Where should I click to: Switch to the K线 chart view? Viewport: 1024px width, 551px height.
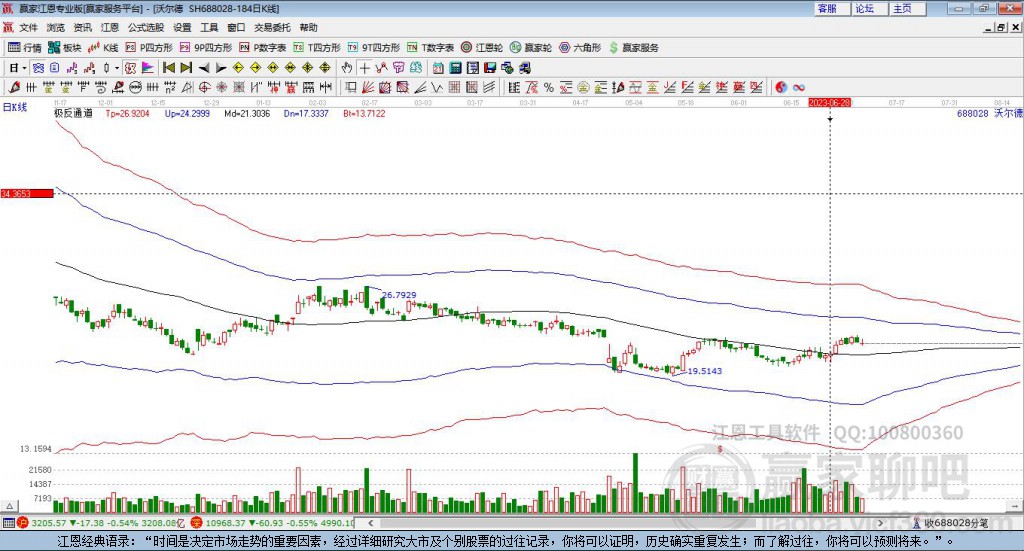[103, 48]
